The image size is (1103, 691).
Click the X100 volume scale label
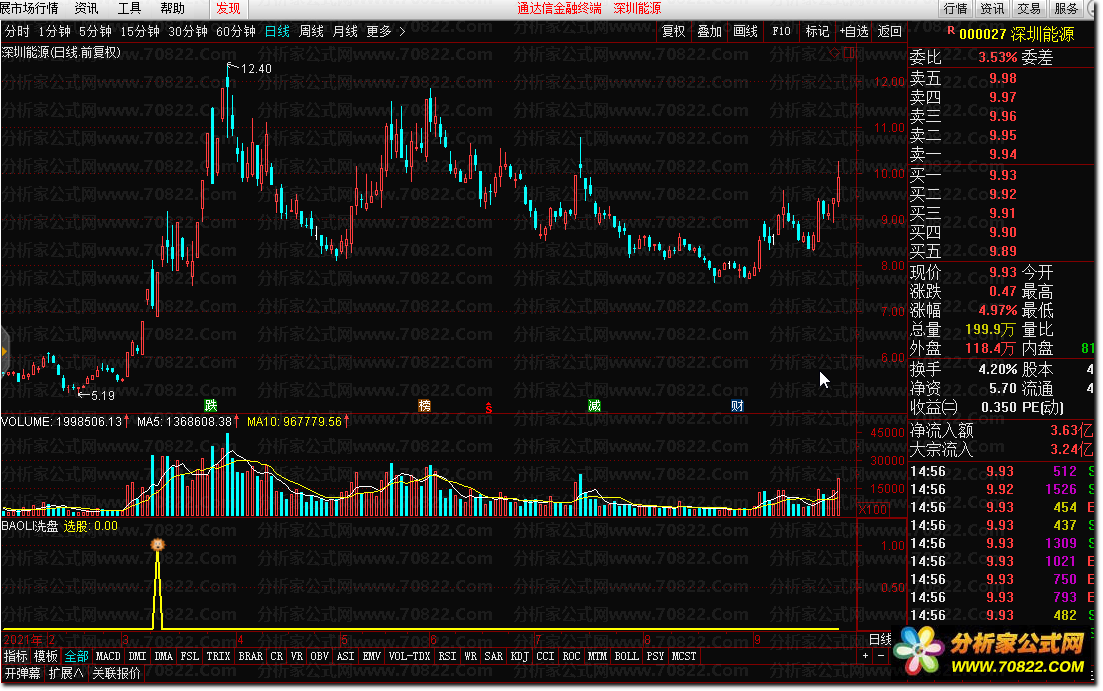(874, 509)
